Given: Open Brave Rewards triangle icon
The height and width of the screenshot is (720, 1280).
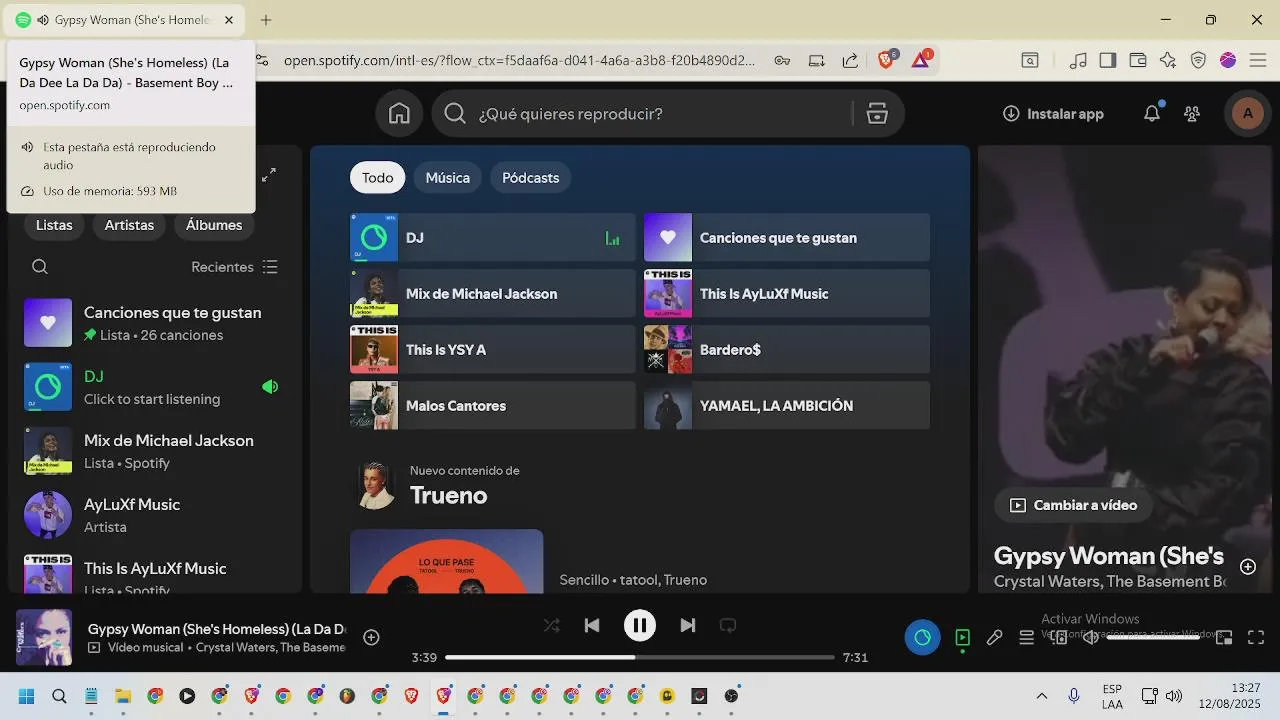Looking at the screenshot, I should 921,60.
